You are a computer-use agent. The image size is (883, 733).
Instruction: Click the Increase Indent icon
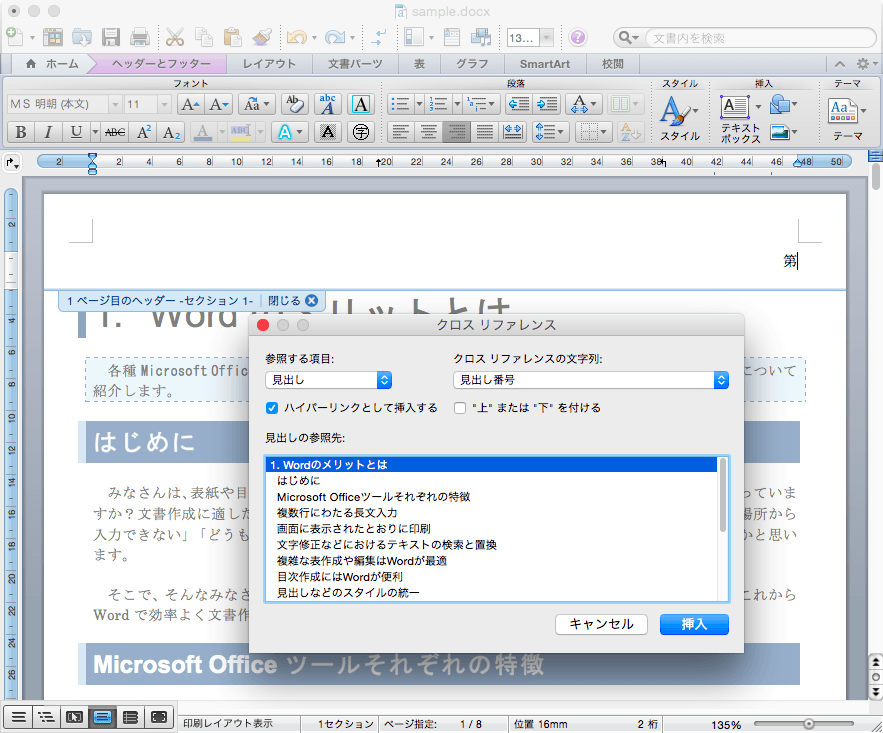pos(547,104)
